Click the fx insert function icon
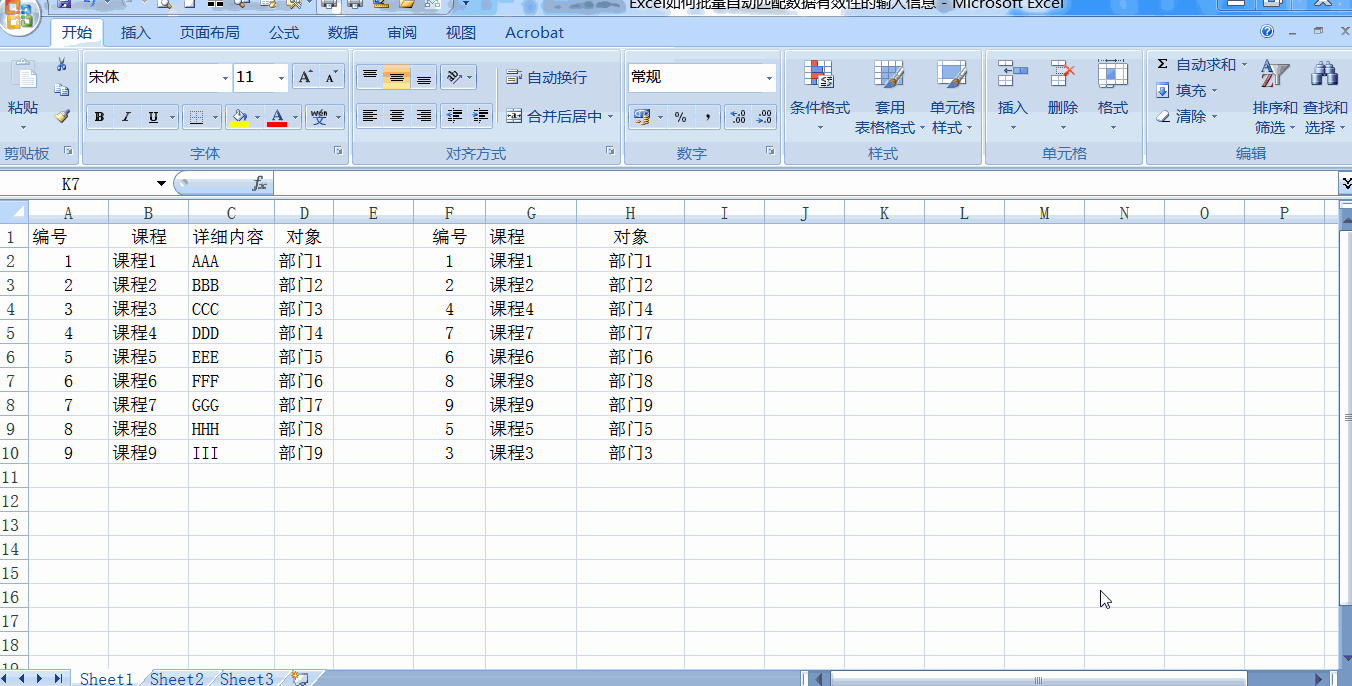1352x686 pixels. pos(259,184)
